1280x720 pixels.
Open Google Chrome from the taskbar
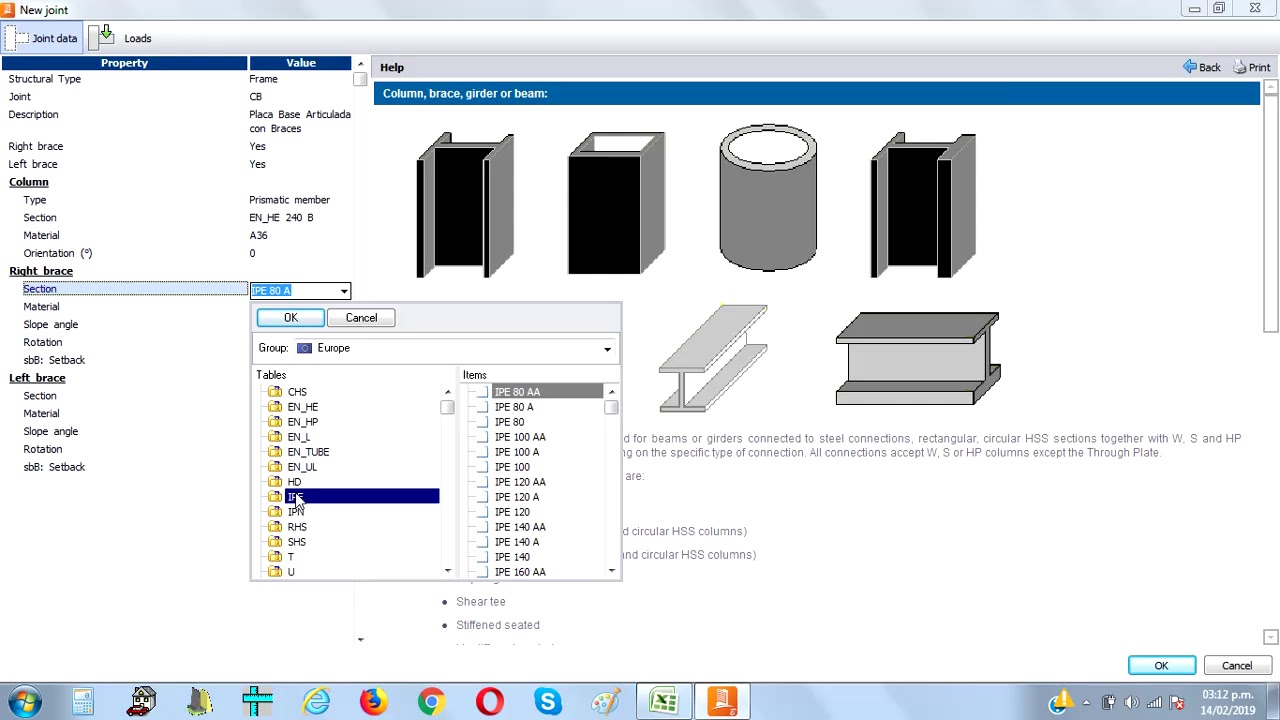431,701
